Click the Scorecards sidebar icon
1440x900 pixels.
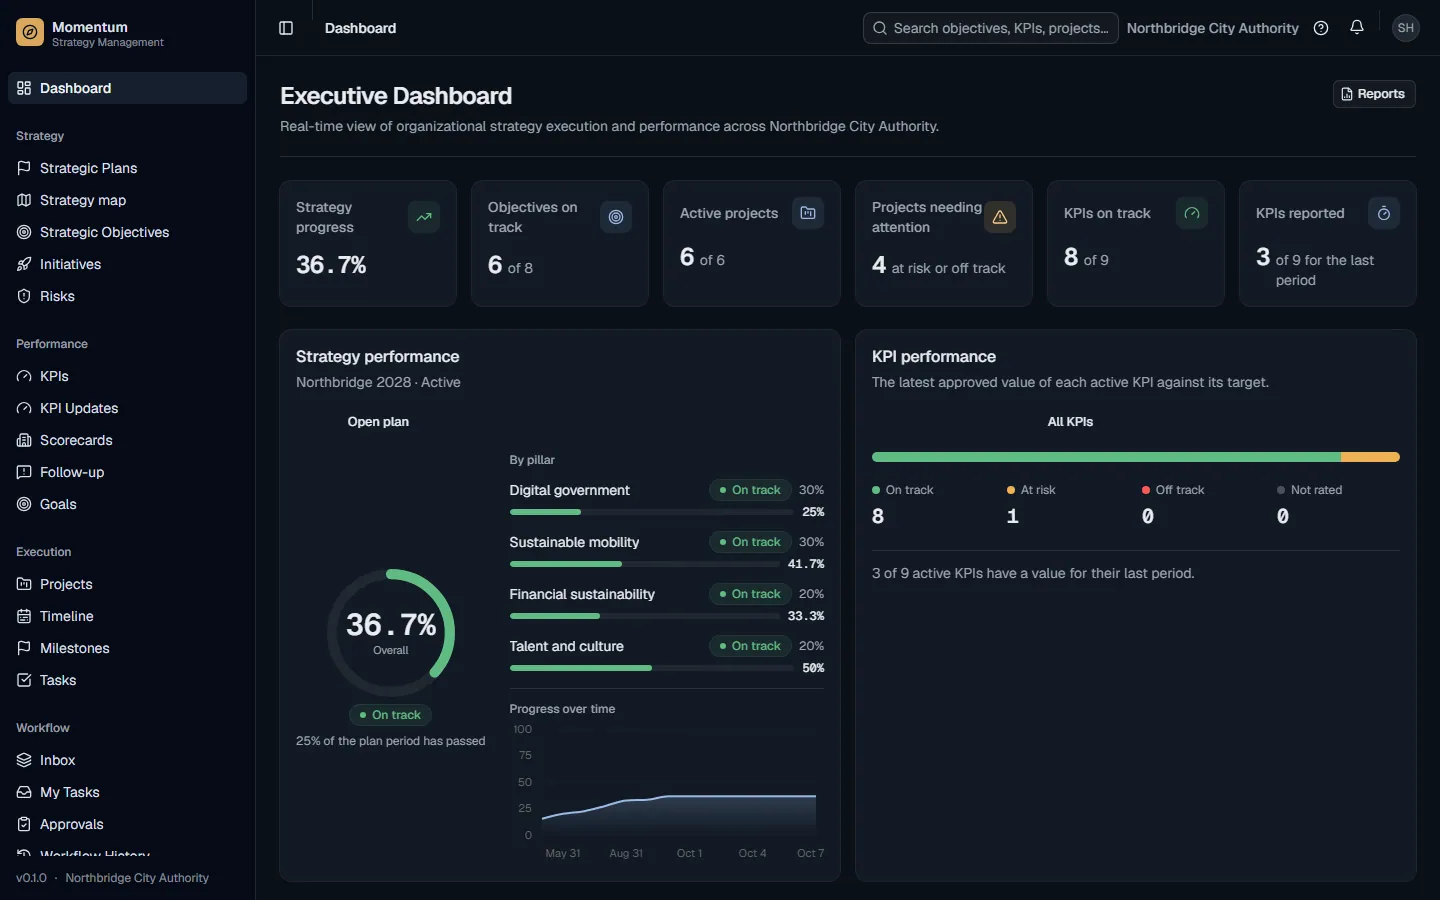pyautogui.click(x=24, y=440)
